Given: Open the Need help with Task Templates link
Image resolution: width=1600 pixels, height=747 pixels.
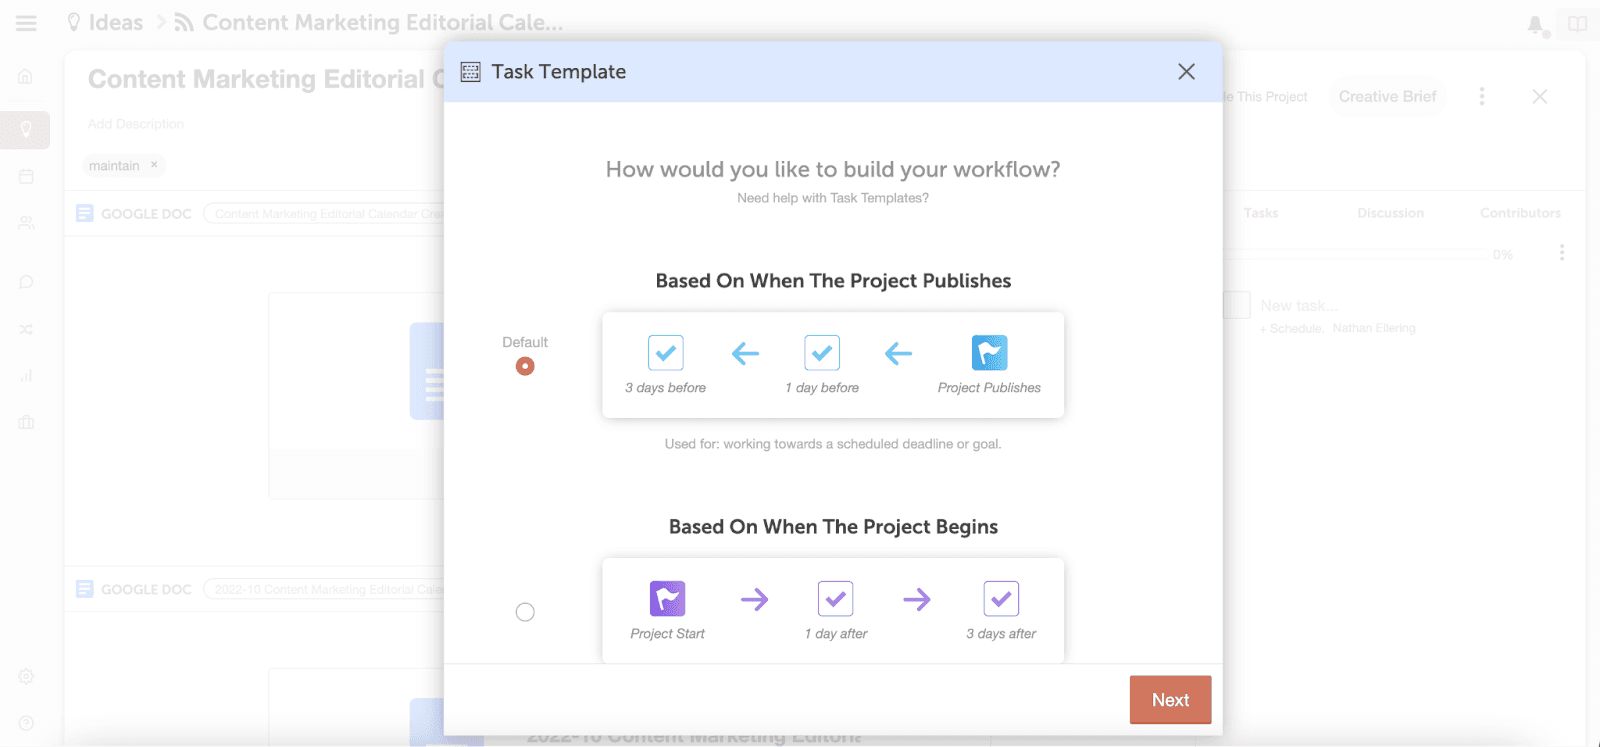Looking at the screenshot, I should pos(832,197).
